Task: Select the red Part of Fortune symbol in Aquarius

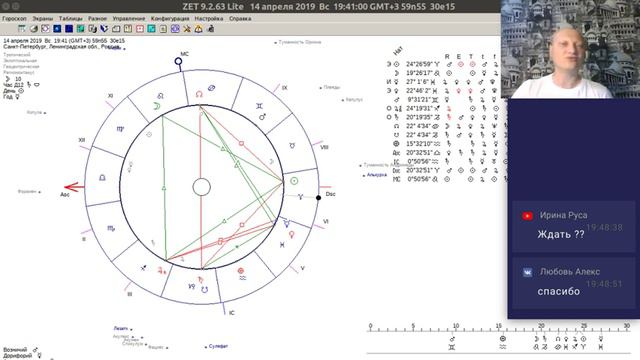Action: [x=241, y=271]
